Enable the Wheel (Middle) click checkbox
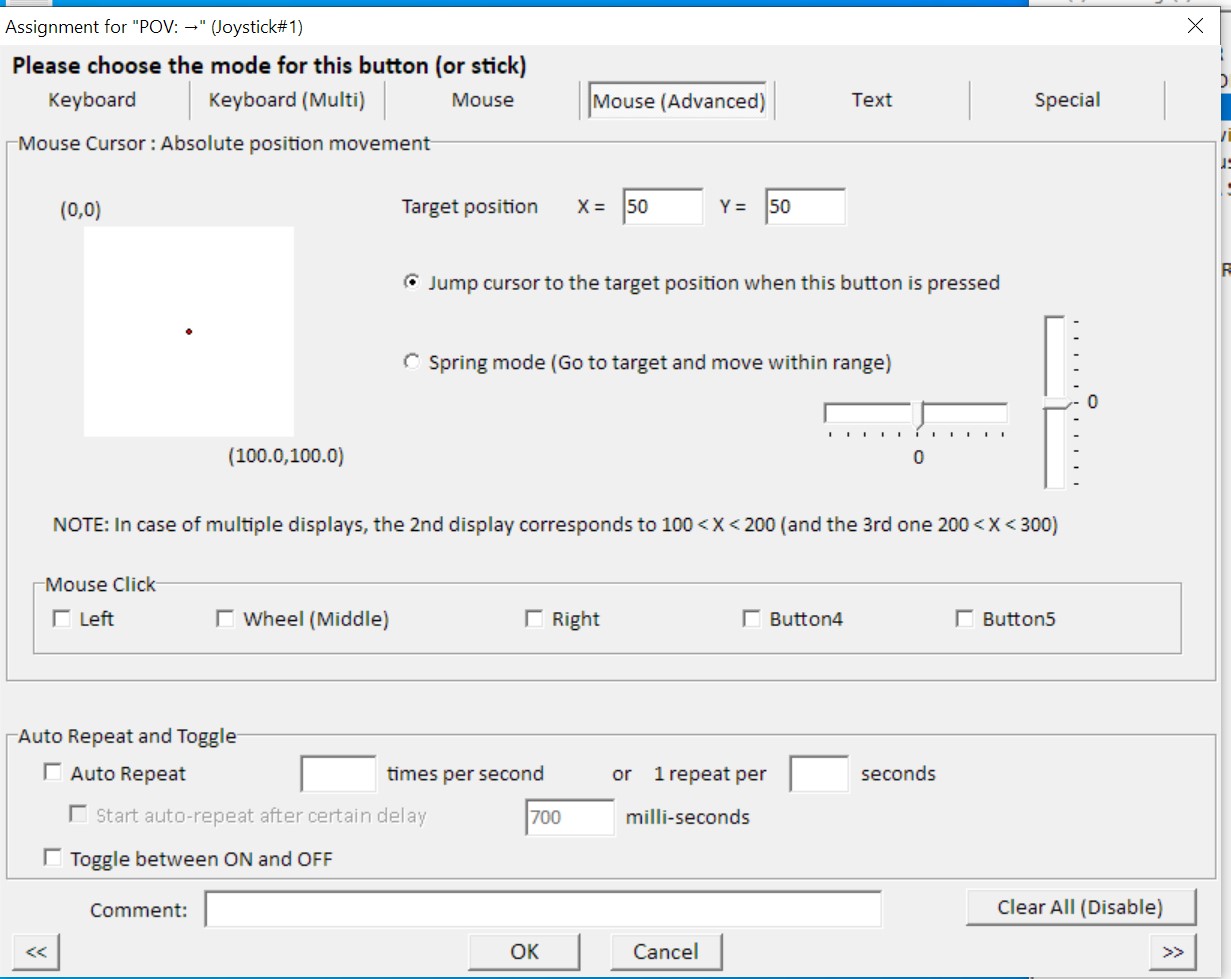 pyautogui.click(x=224, y=619)
